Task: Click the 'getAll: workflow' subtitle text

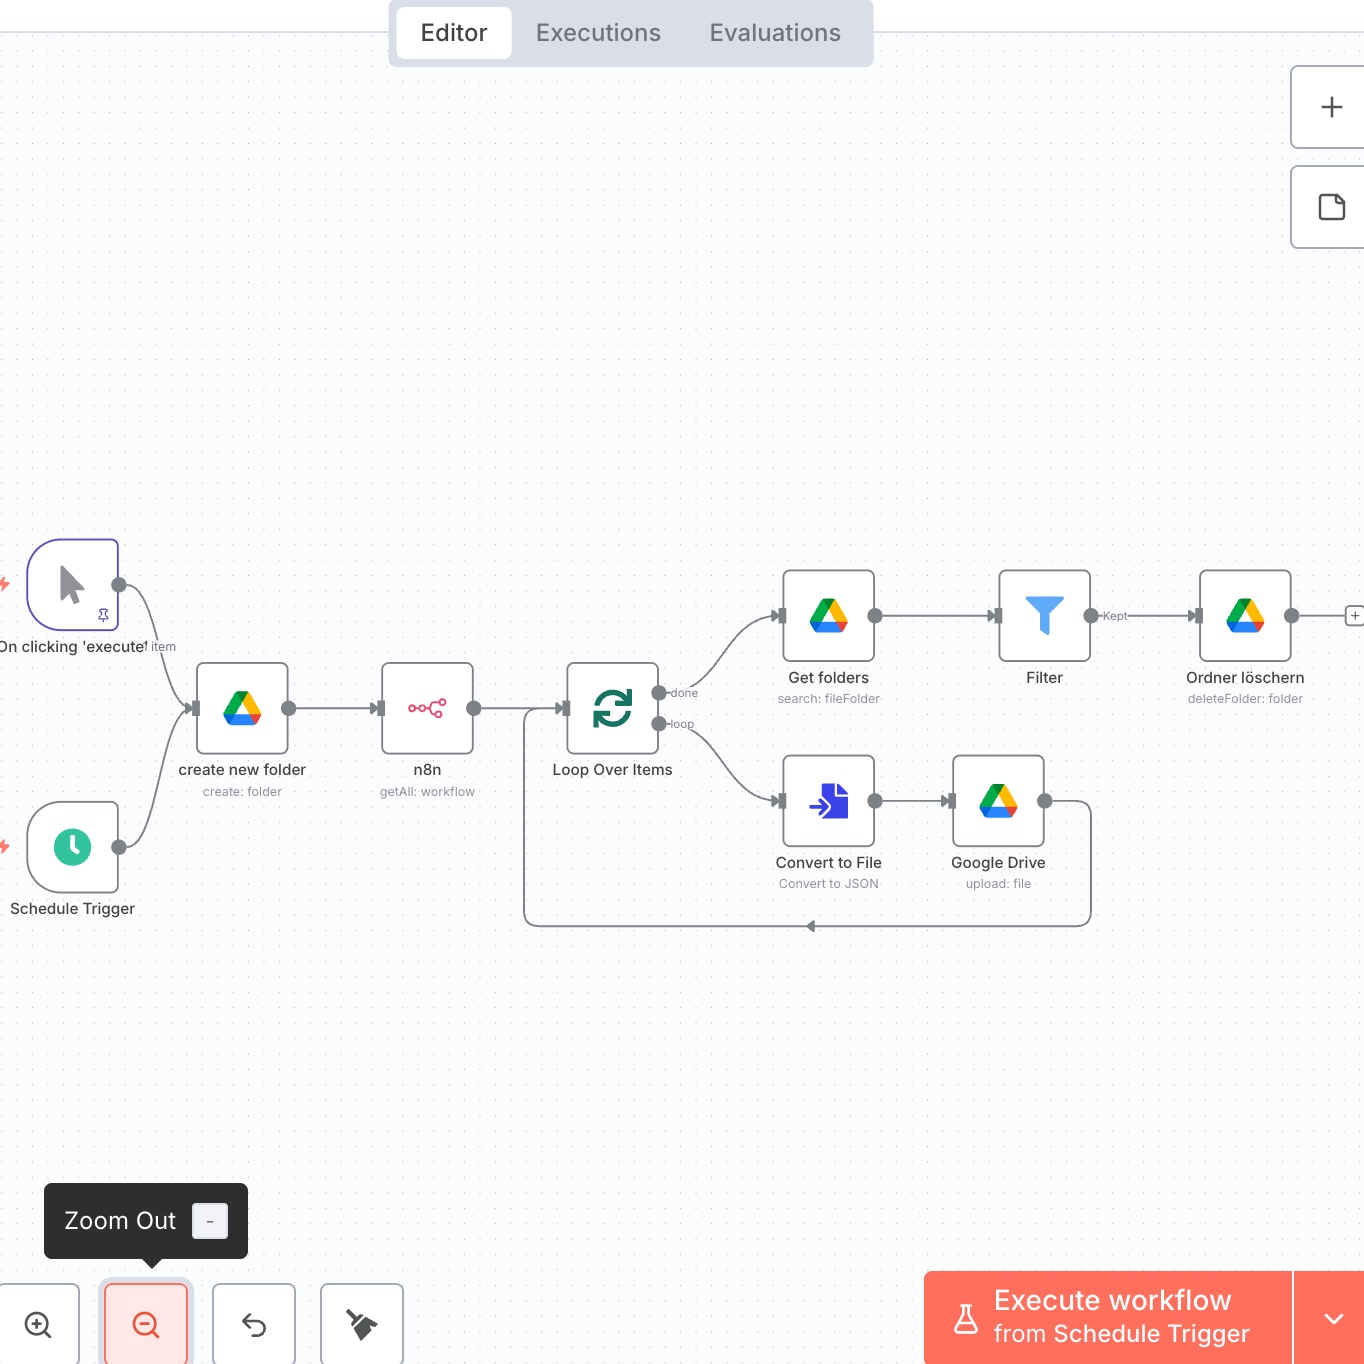Action: (x=427, y=792)
